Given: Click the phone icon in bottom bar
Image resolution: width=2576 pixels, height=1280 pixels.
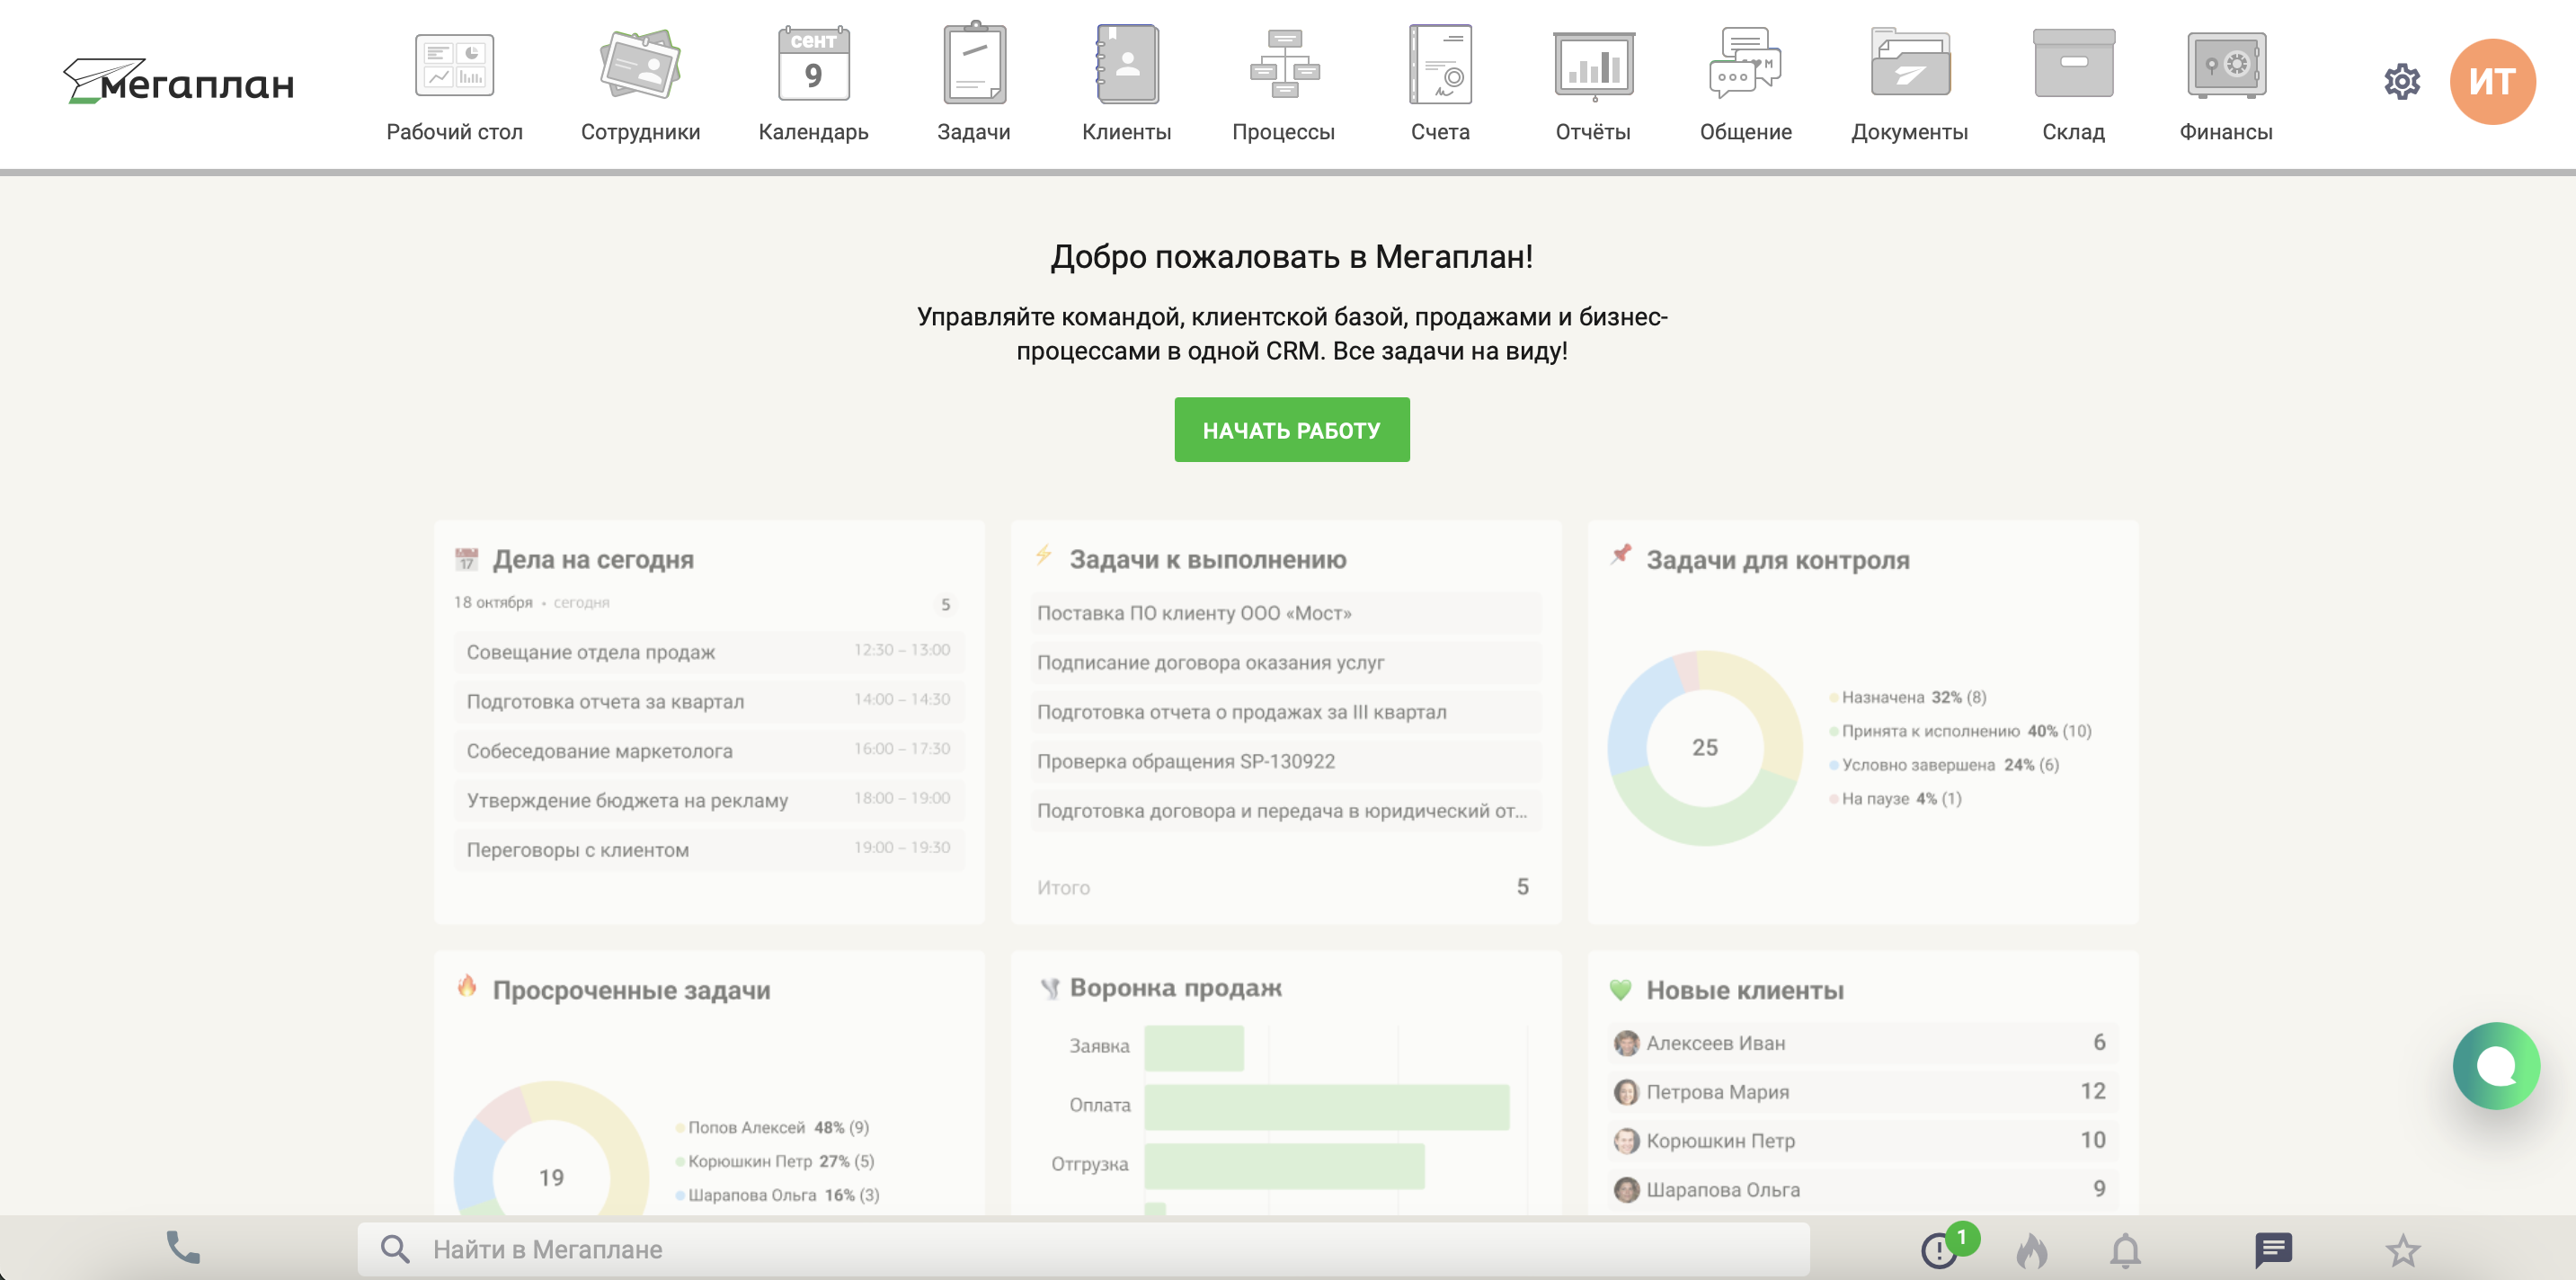Looking at the screenshot, I should (x=183, y=1248).
